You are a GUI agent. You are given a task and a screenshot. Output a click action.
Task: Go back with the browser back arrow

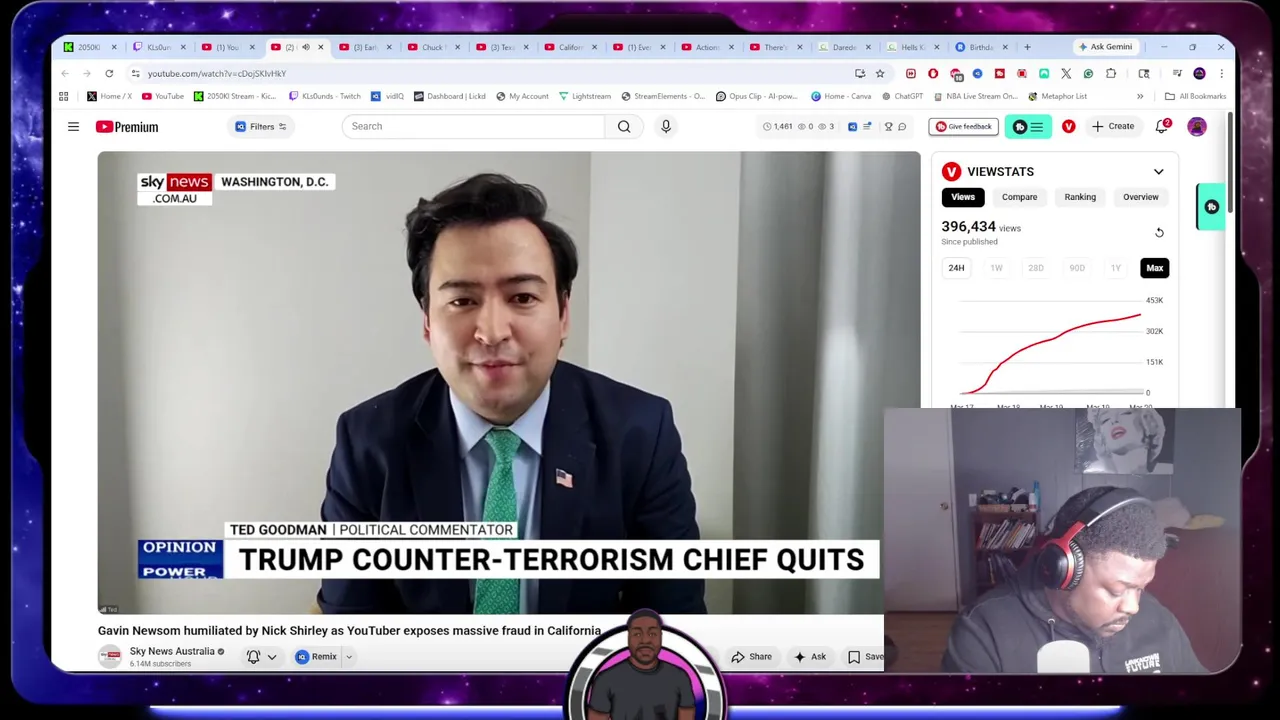tap(65, 73)
